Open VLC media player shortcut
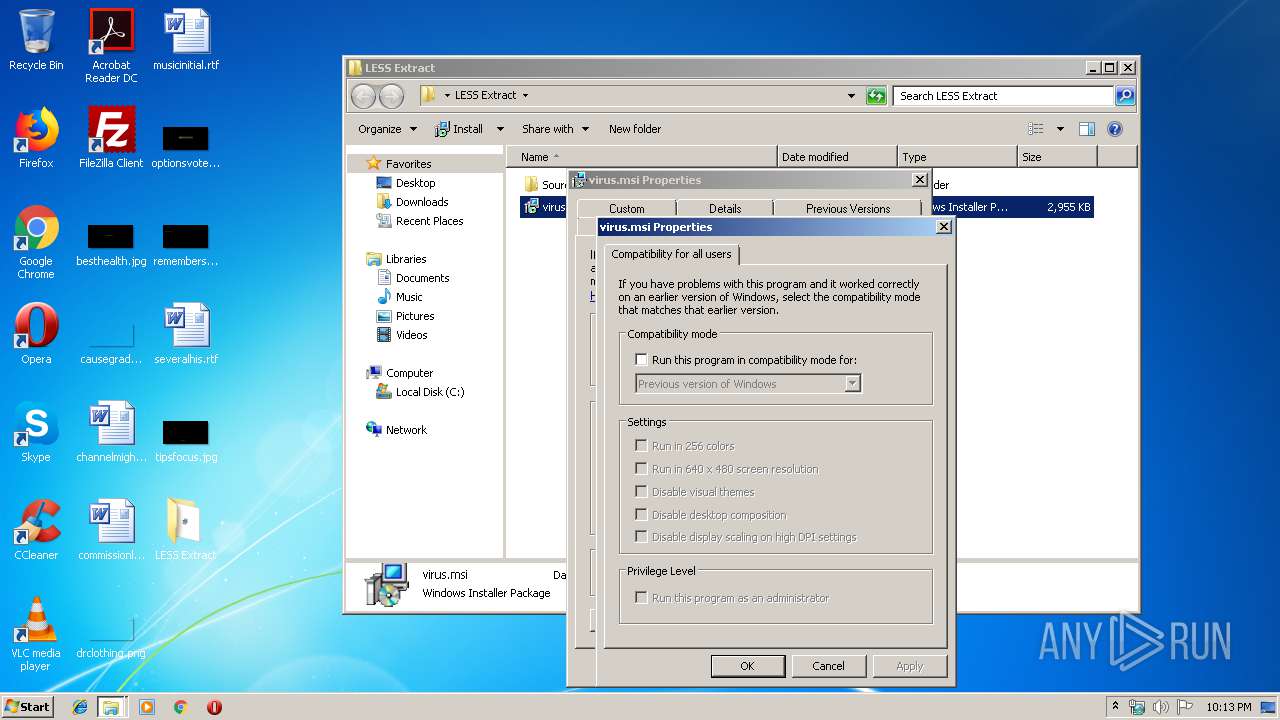1280x720 pixels. tap(36, 634)
